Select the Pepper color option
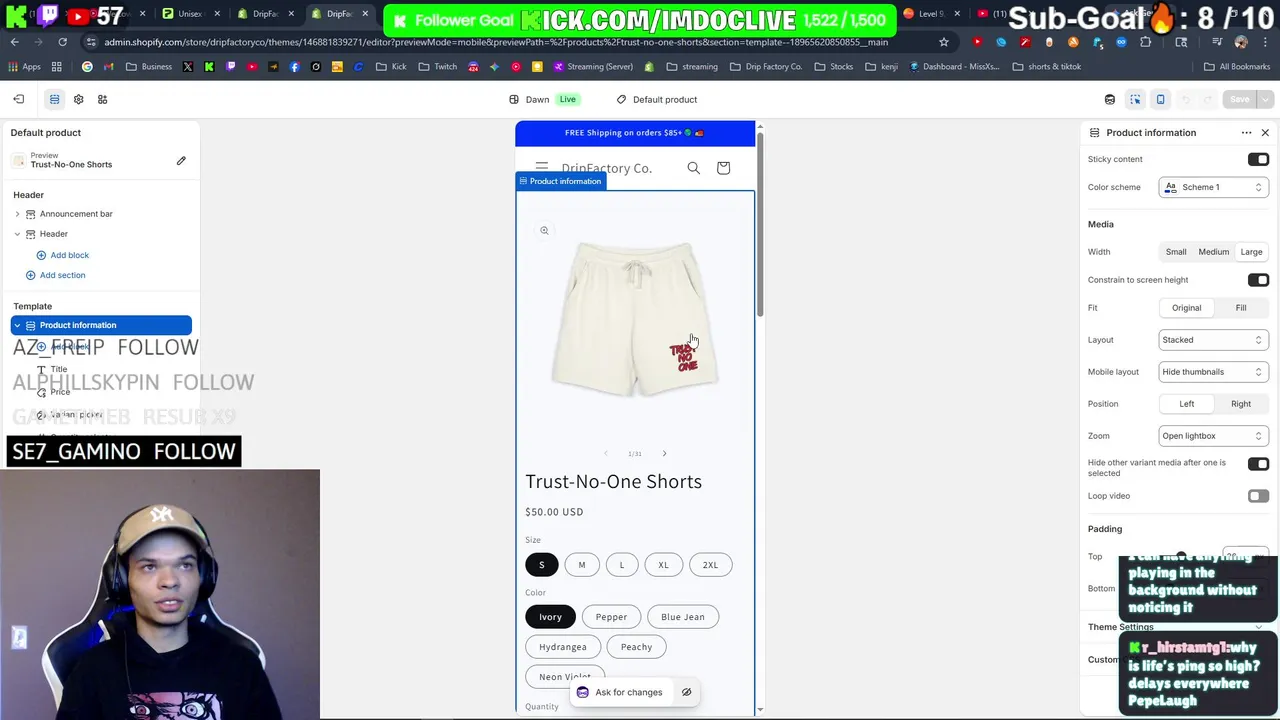 611,617
